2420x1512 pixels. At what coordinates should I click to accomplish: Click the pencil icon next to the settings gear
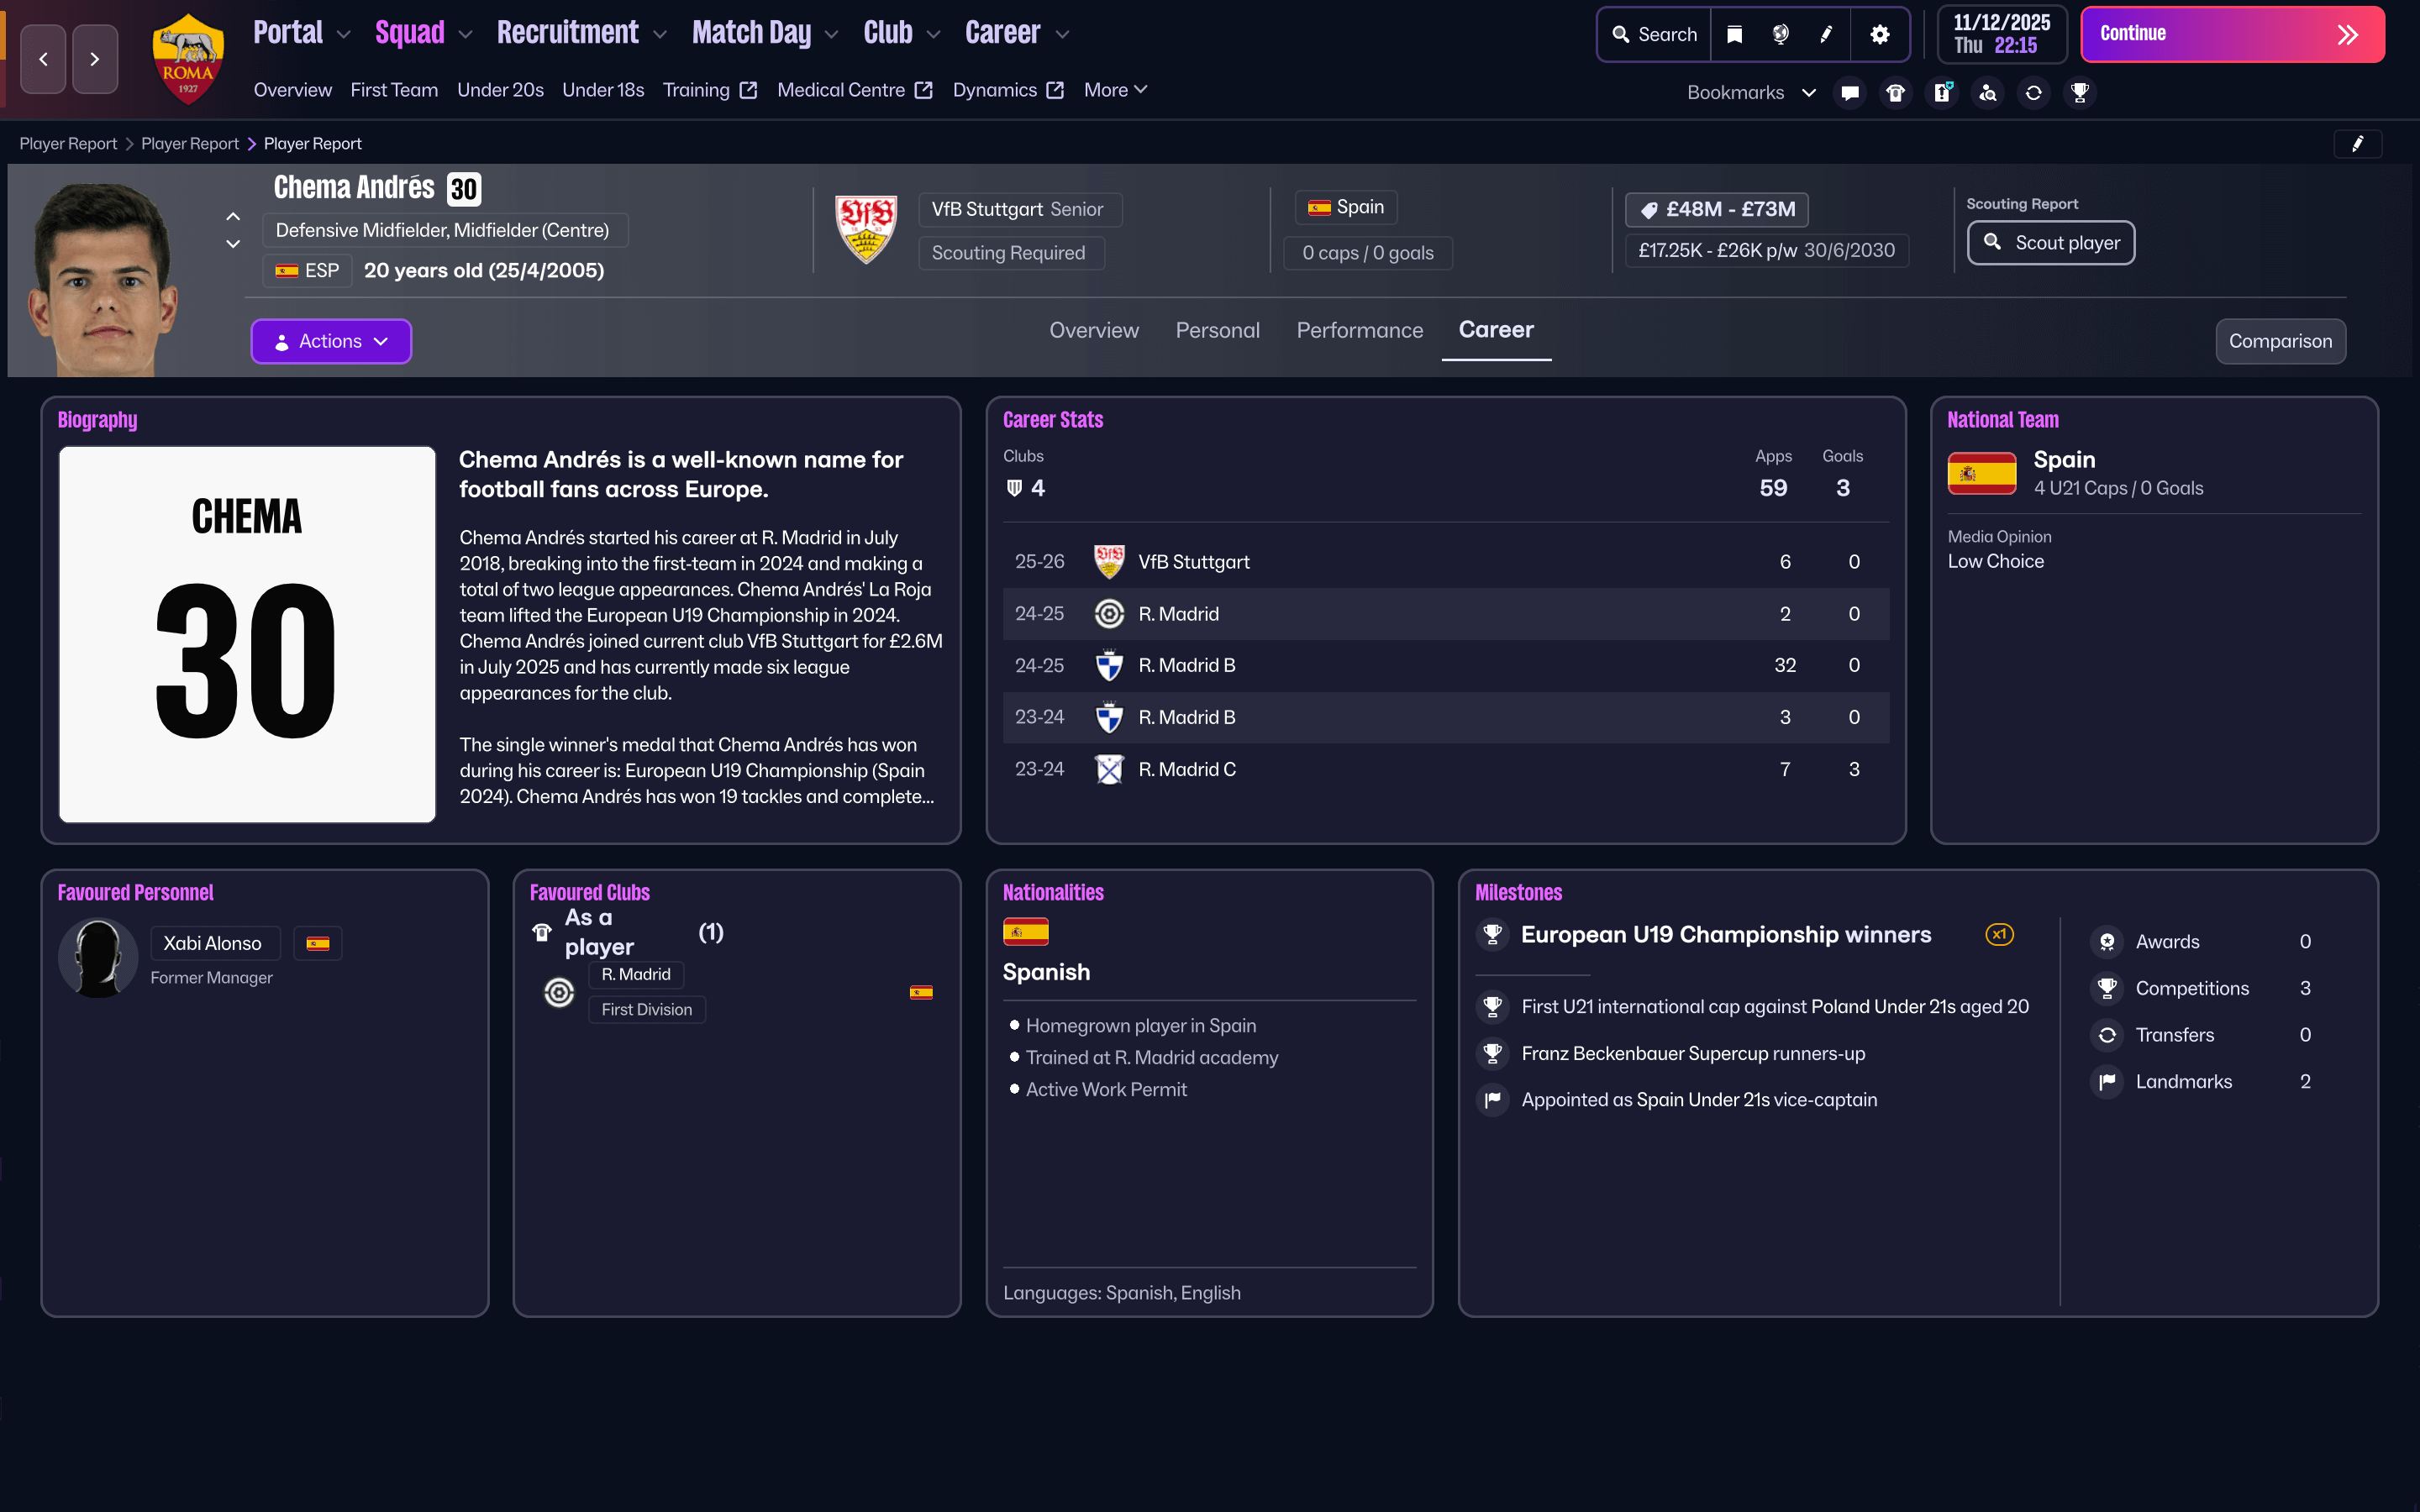pyautogui.click(x=1826, y=34)
